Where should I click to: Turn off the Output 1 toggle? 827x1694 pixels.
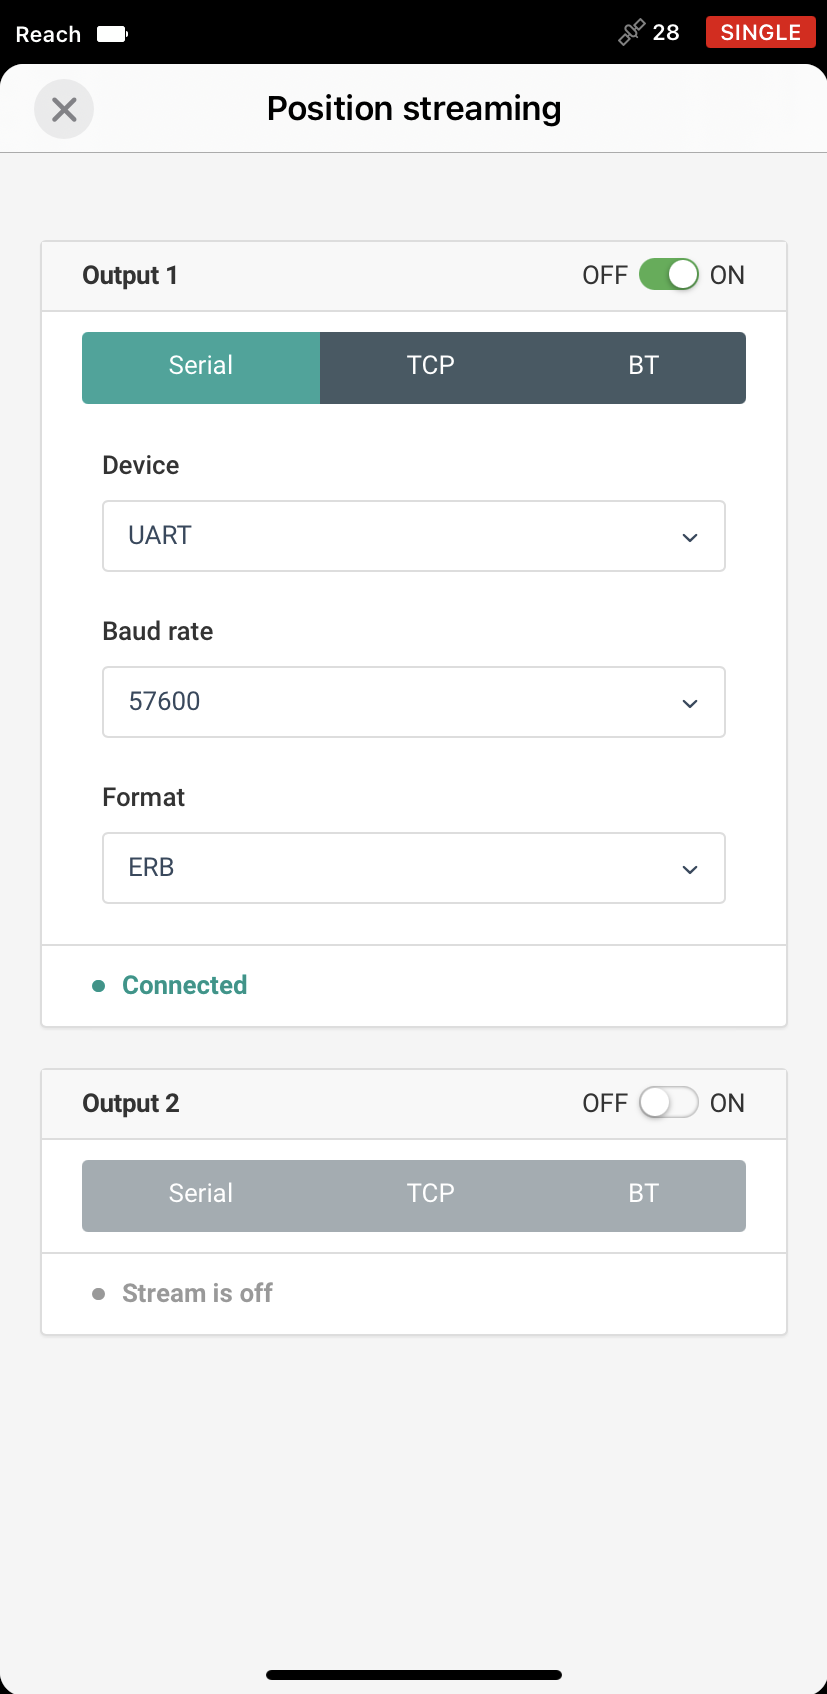668,275
